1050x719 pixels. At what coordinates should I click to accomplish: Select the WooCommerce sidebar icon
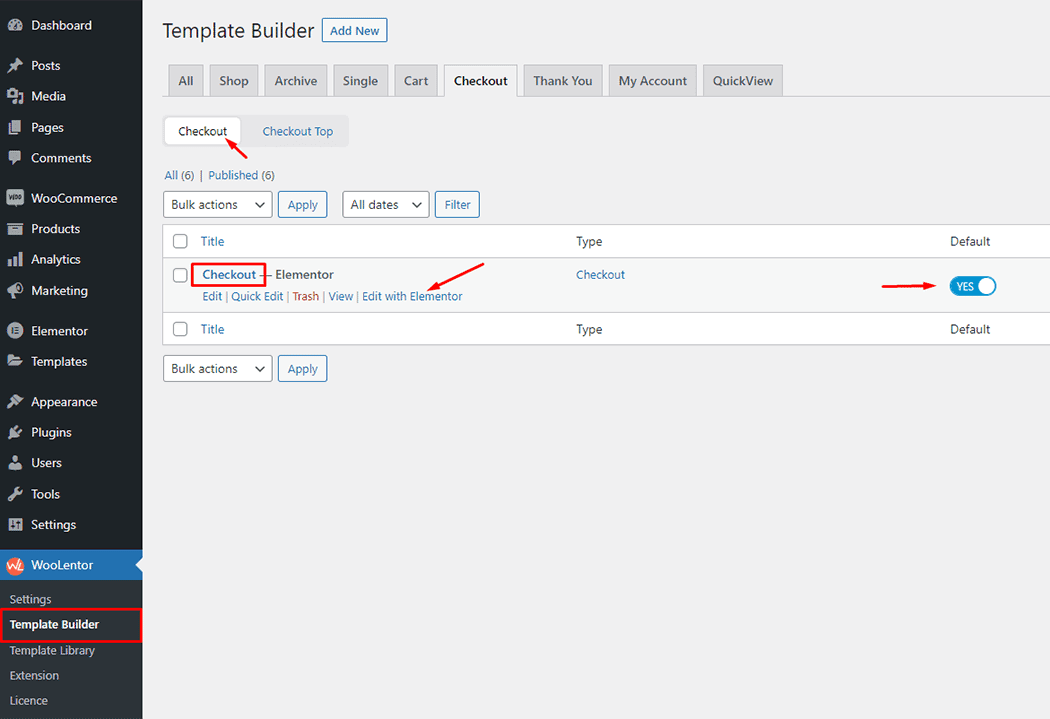click(17, 197)
